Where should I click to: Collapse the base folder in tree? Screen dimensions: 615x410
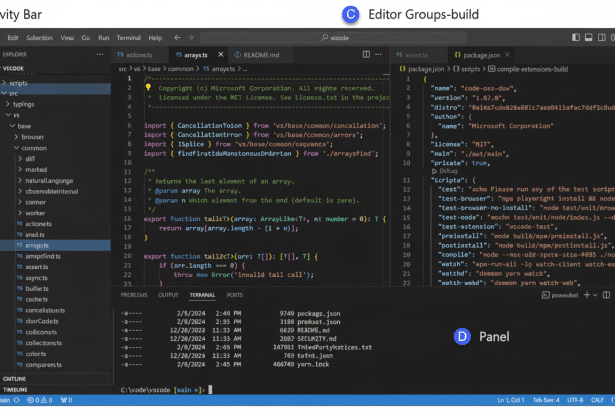click(55, 126)
